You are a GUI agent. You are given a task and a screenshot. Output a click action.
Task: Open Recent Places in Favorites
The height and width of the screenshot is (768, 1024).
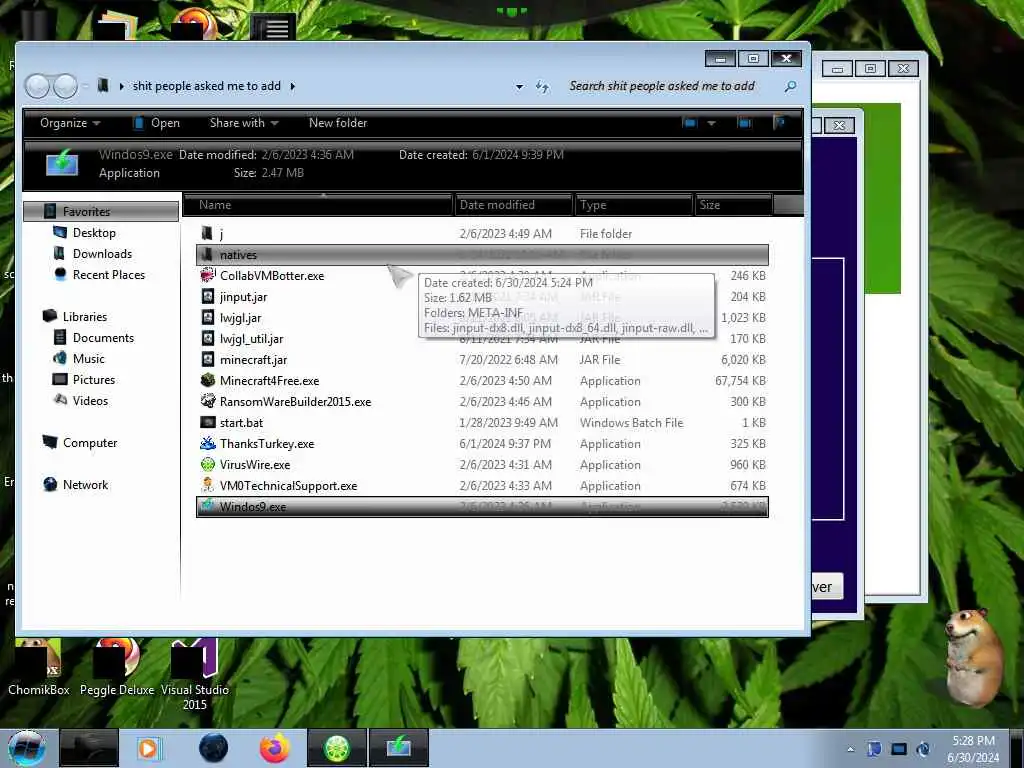pos(108,274)
